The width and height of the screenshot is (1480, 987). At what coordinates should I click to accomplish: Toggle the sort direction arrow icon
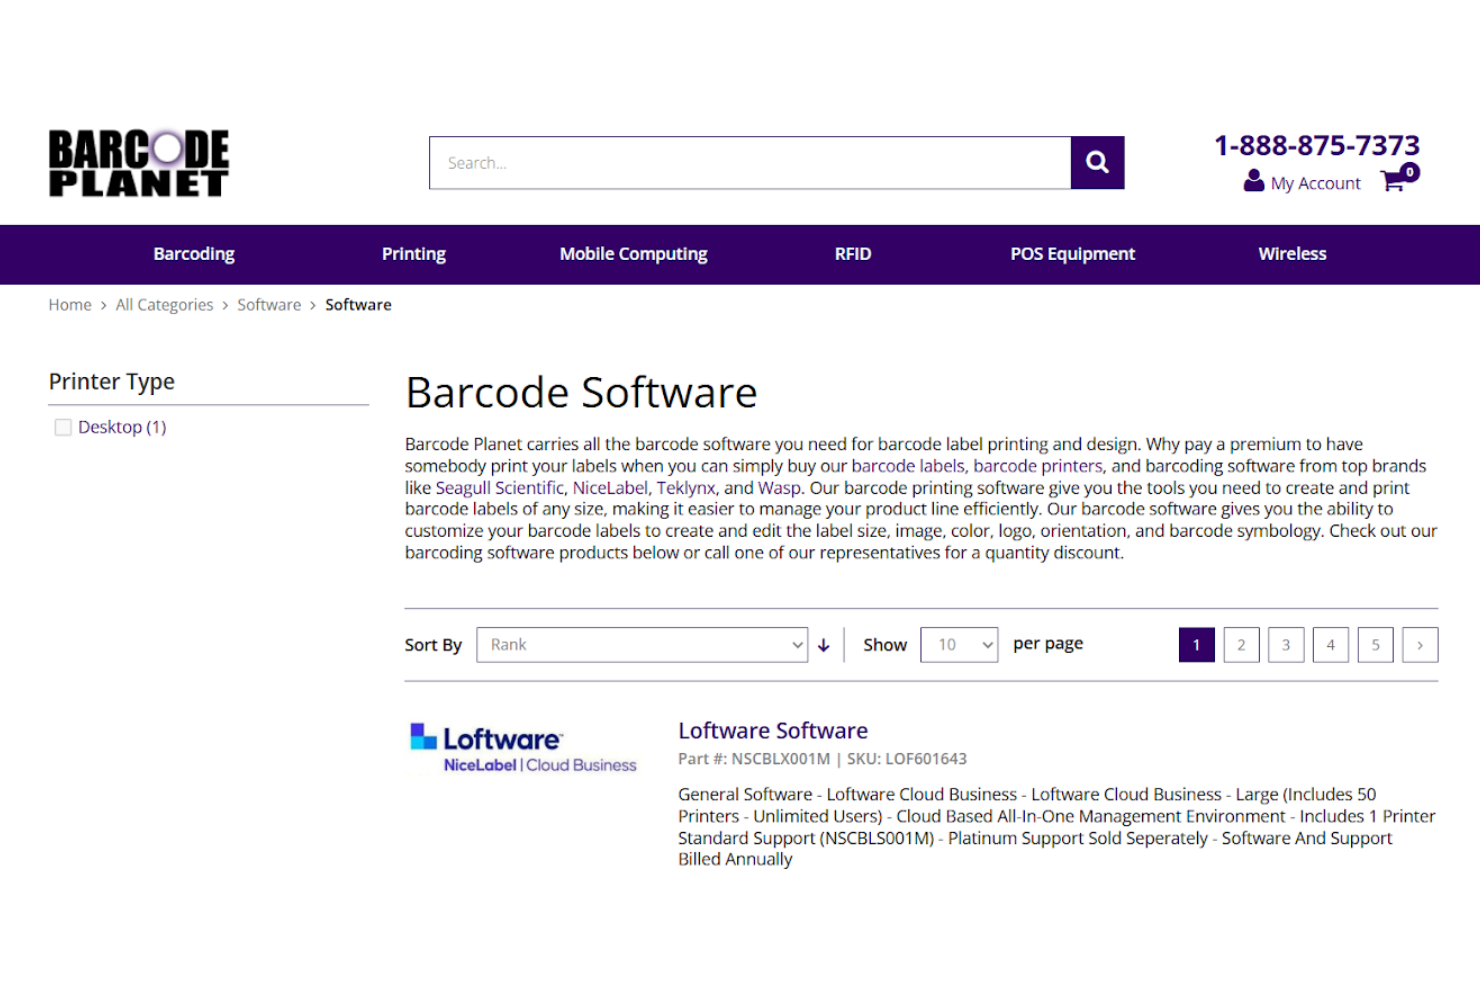tap(823, 645)
